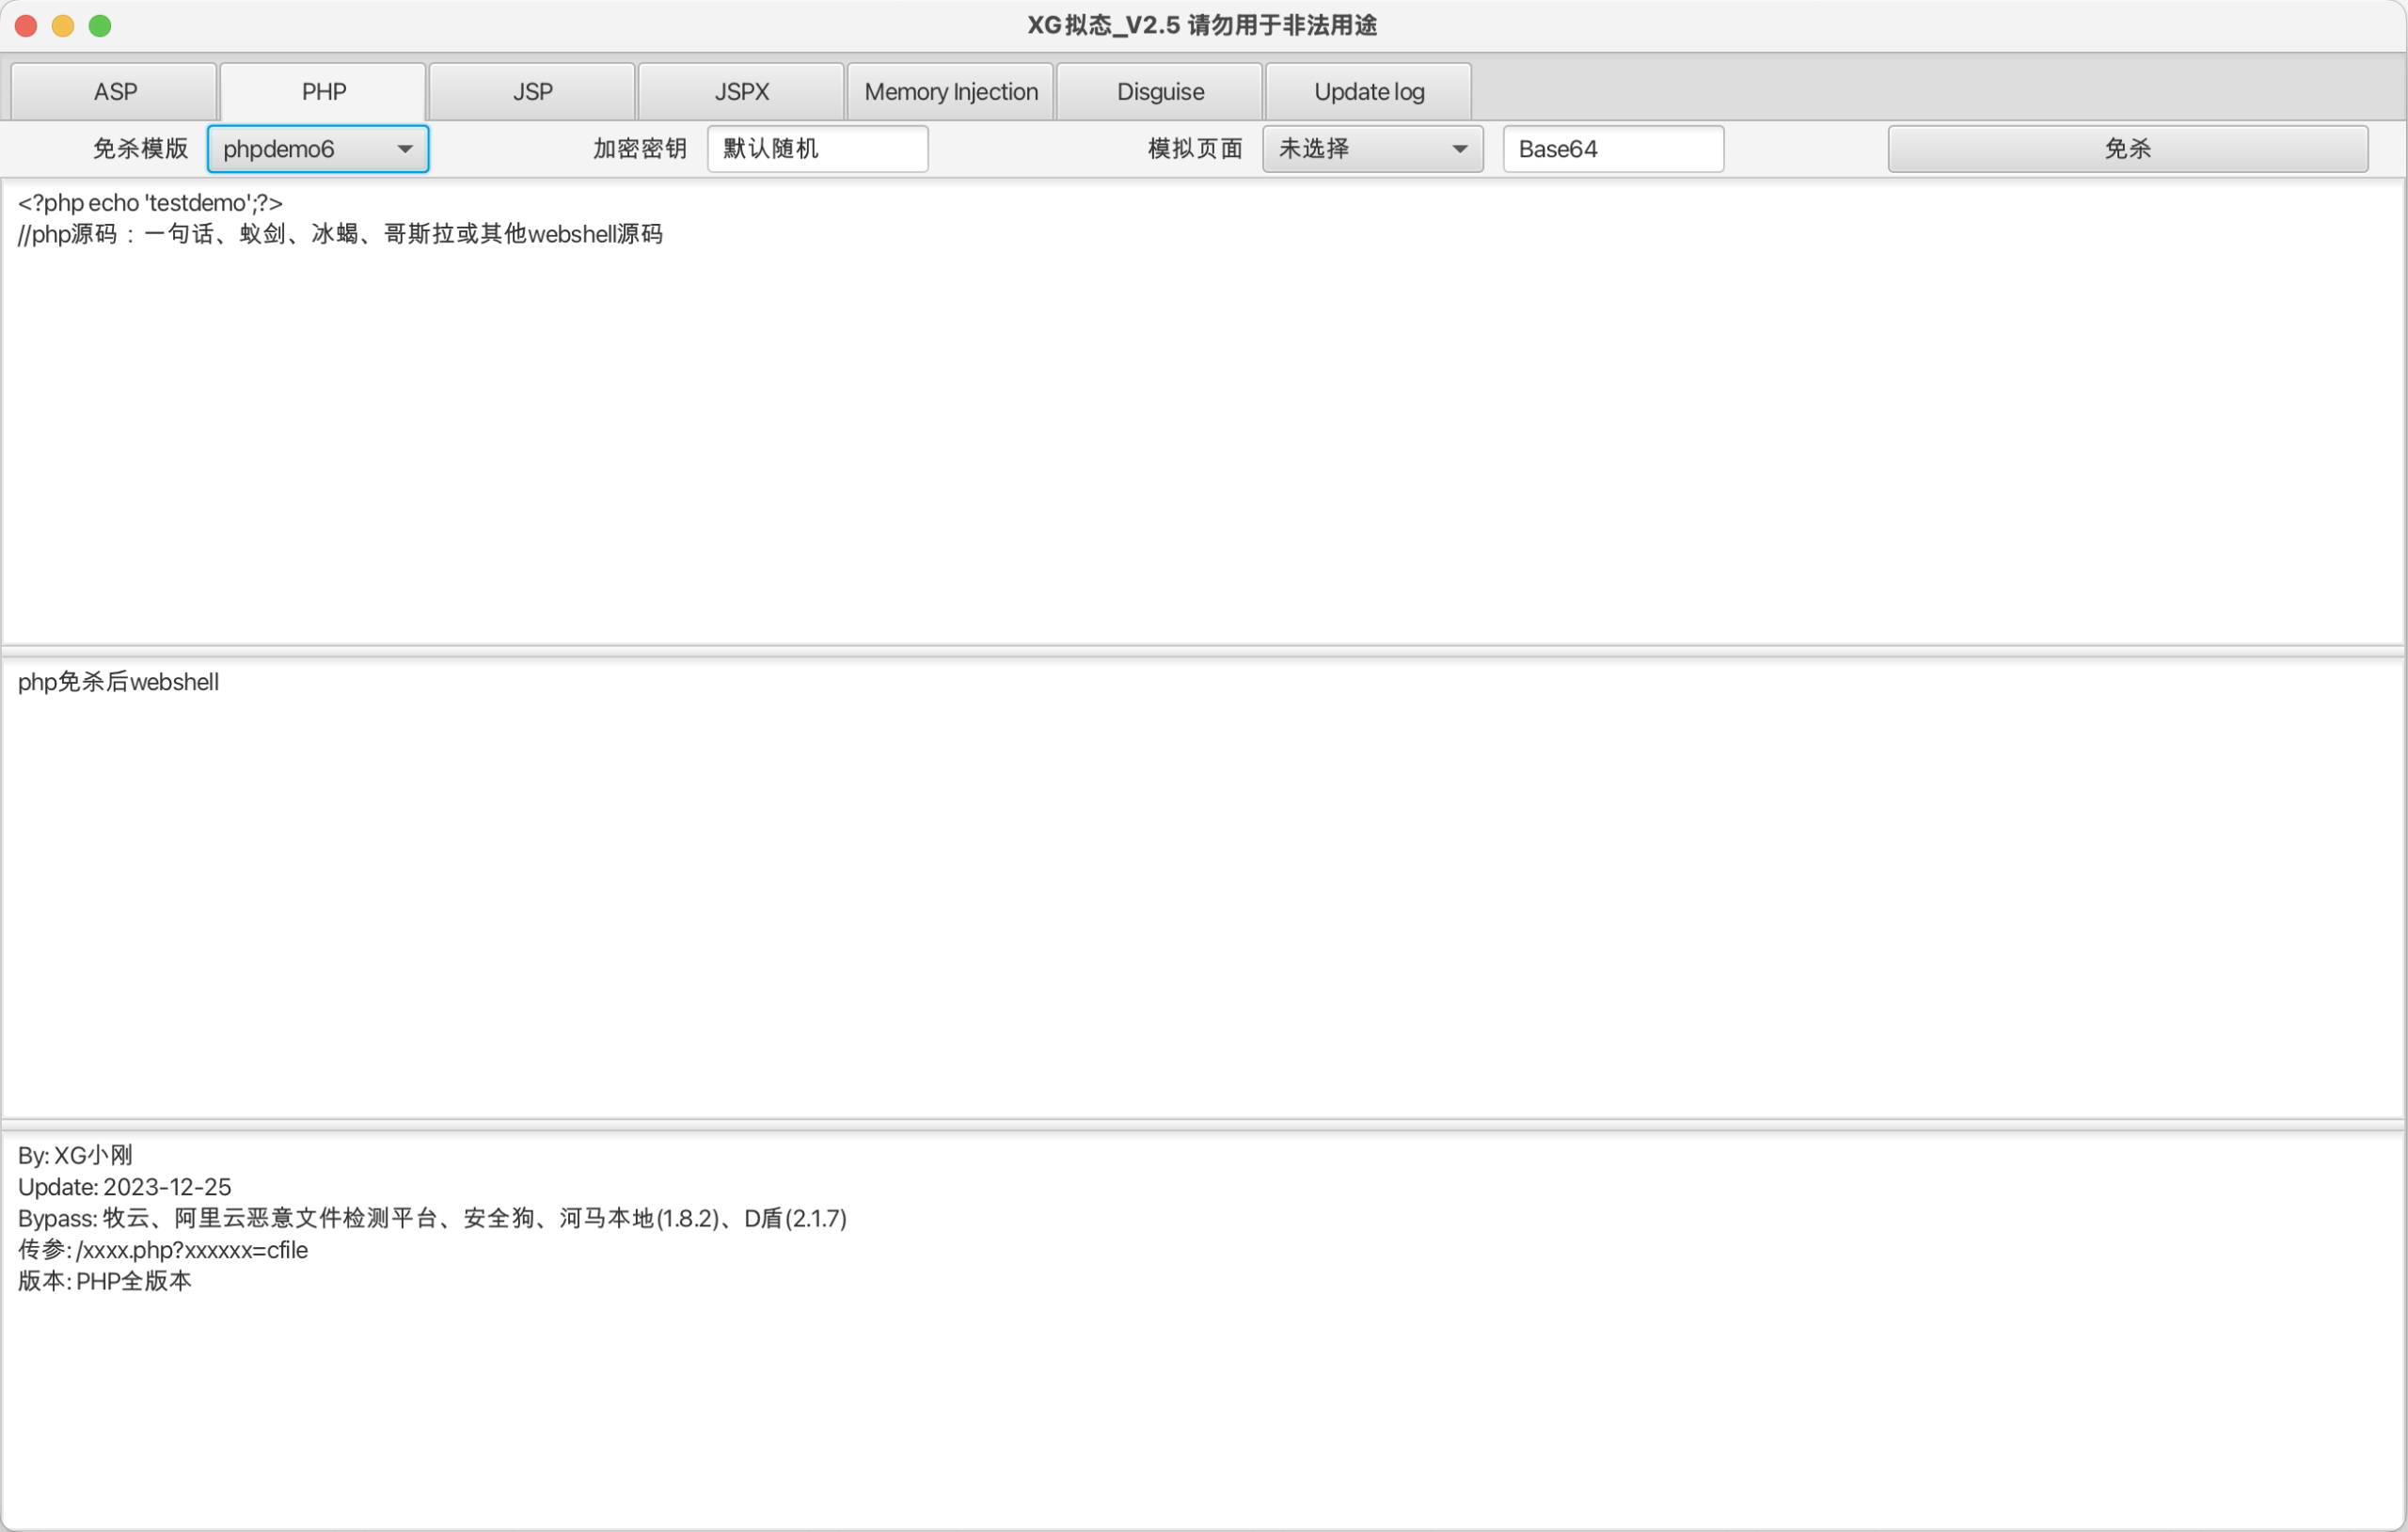2408x1532 pixels.
Task: Switch to the ASP tab
Action: click(114, 90)
